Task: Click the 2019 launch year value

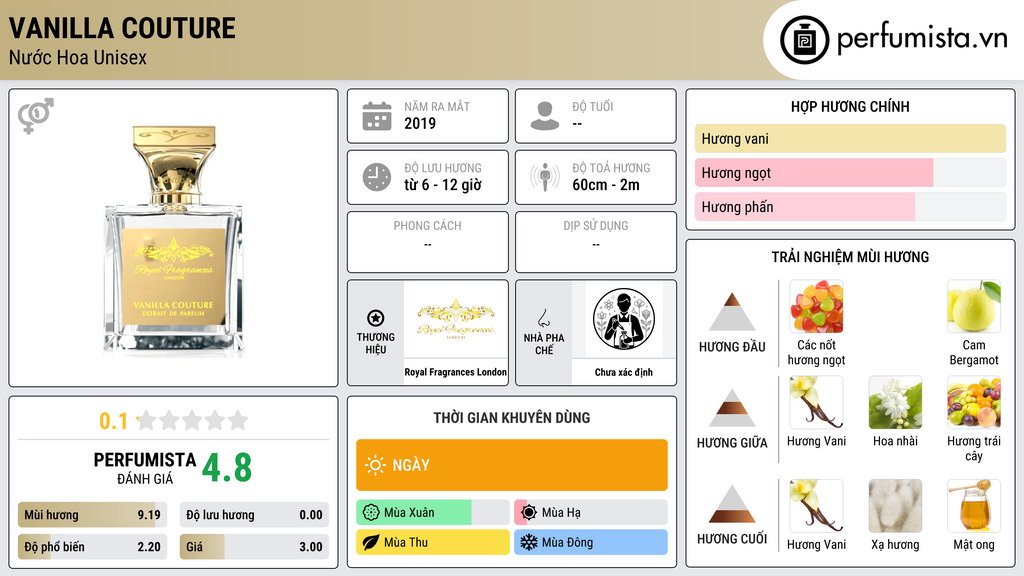Action: (x=420, y=123)
